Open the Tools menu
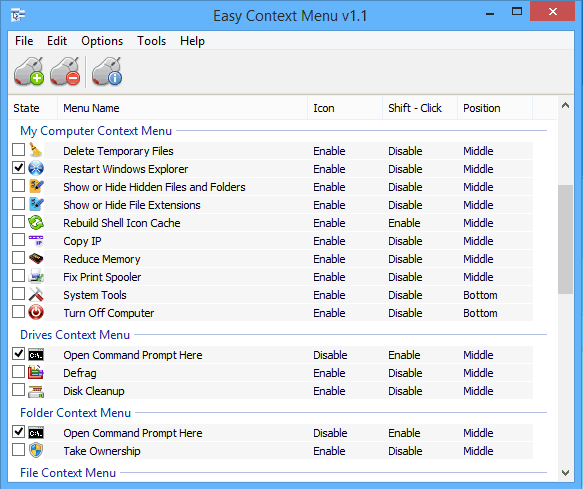583x489 pixels. [x=151, y=41]
